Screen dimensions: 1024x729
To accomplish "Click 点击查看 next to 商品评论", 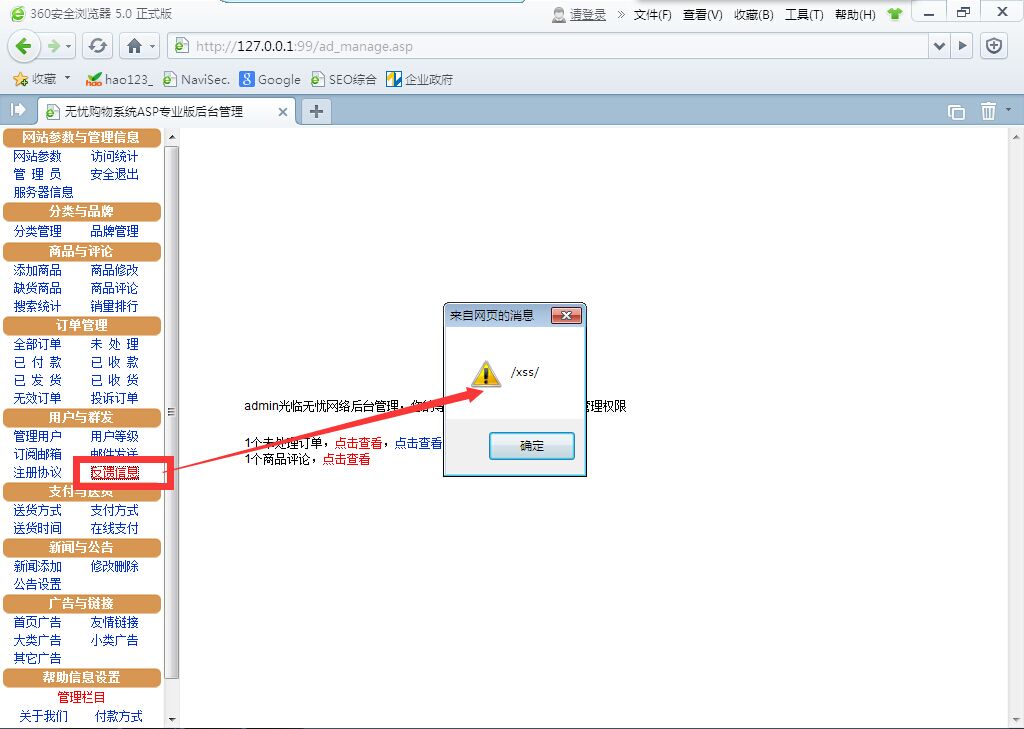I will point(346,460).
